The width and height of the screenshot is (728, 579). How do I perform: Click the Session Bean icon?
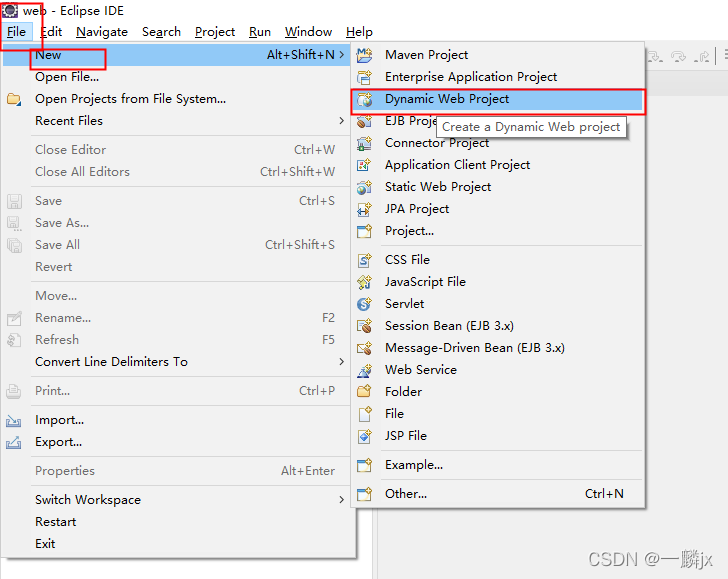click(x=364, y=326)
